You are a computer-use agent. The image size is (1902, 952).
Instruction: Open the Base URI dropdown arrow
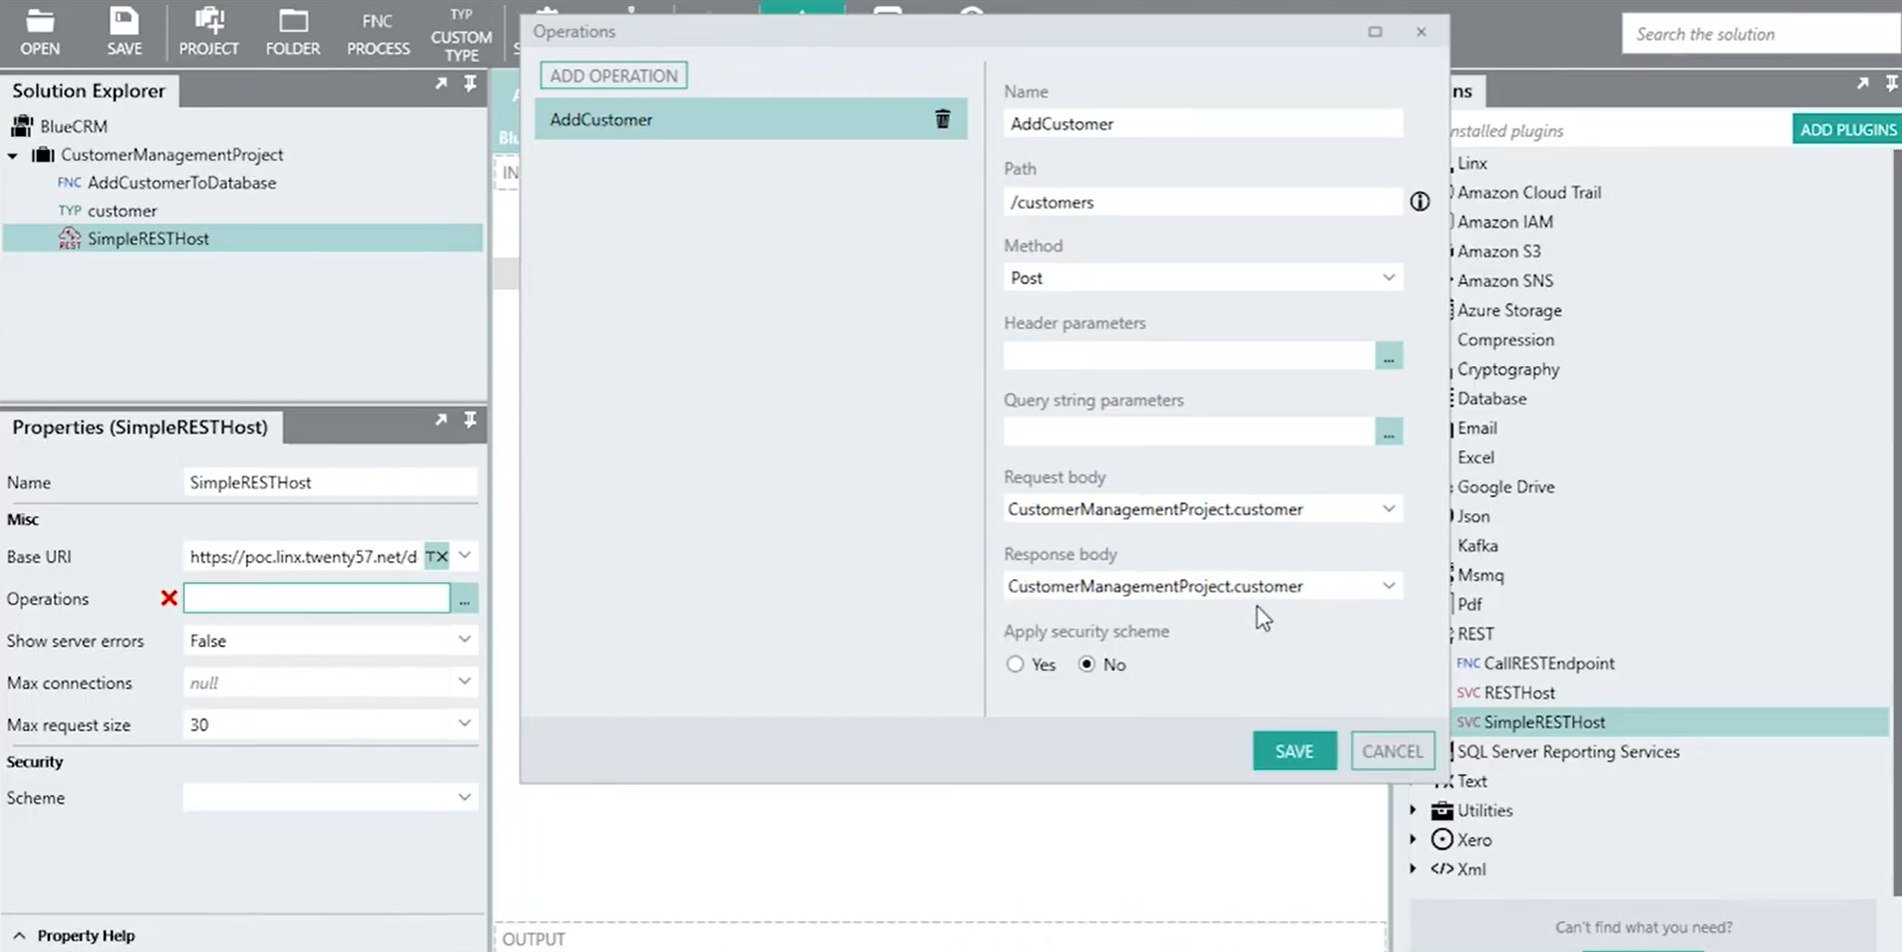pyautogui.click(x=465, y=555)
